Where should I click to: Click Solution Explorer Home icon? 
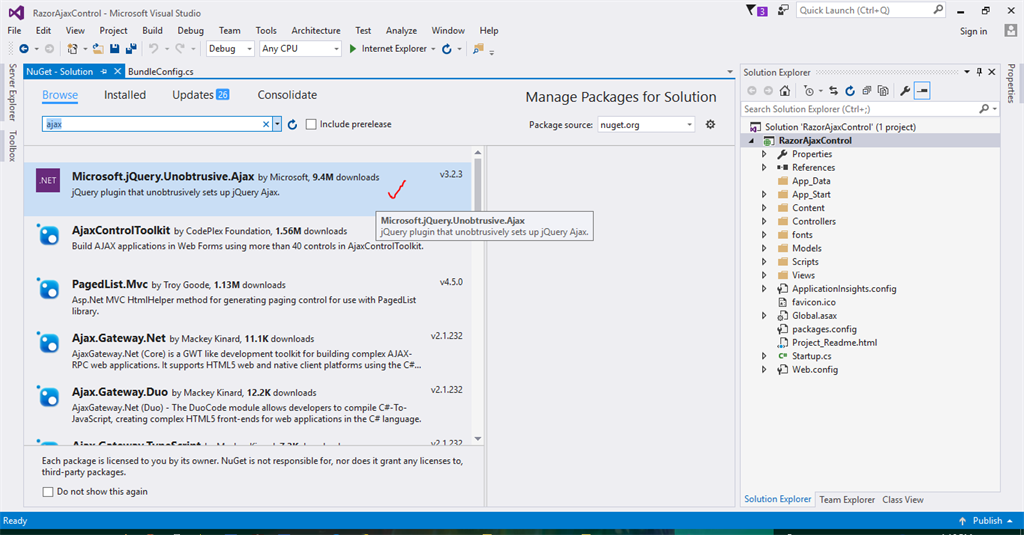point(785,91)
